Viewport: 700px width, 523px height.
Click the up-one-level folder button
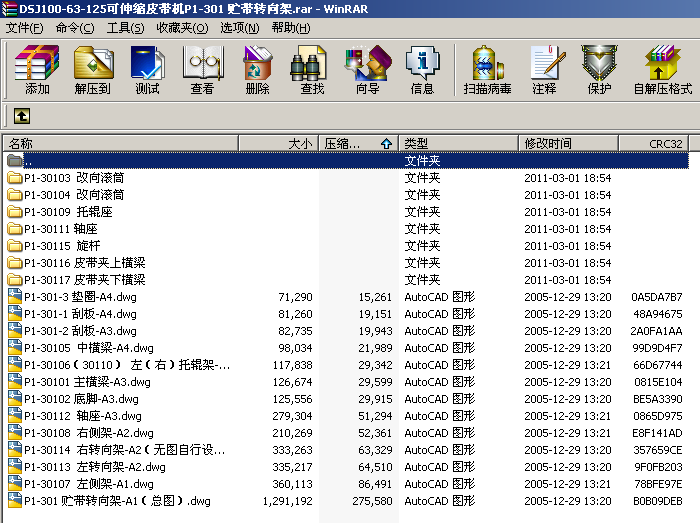pos(21,116)
